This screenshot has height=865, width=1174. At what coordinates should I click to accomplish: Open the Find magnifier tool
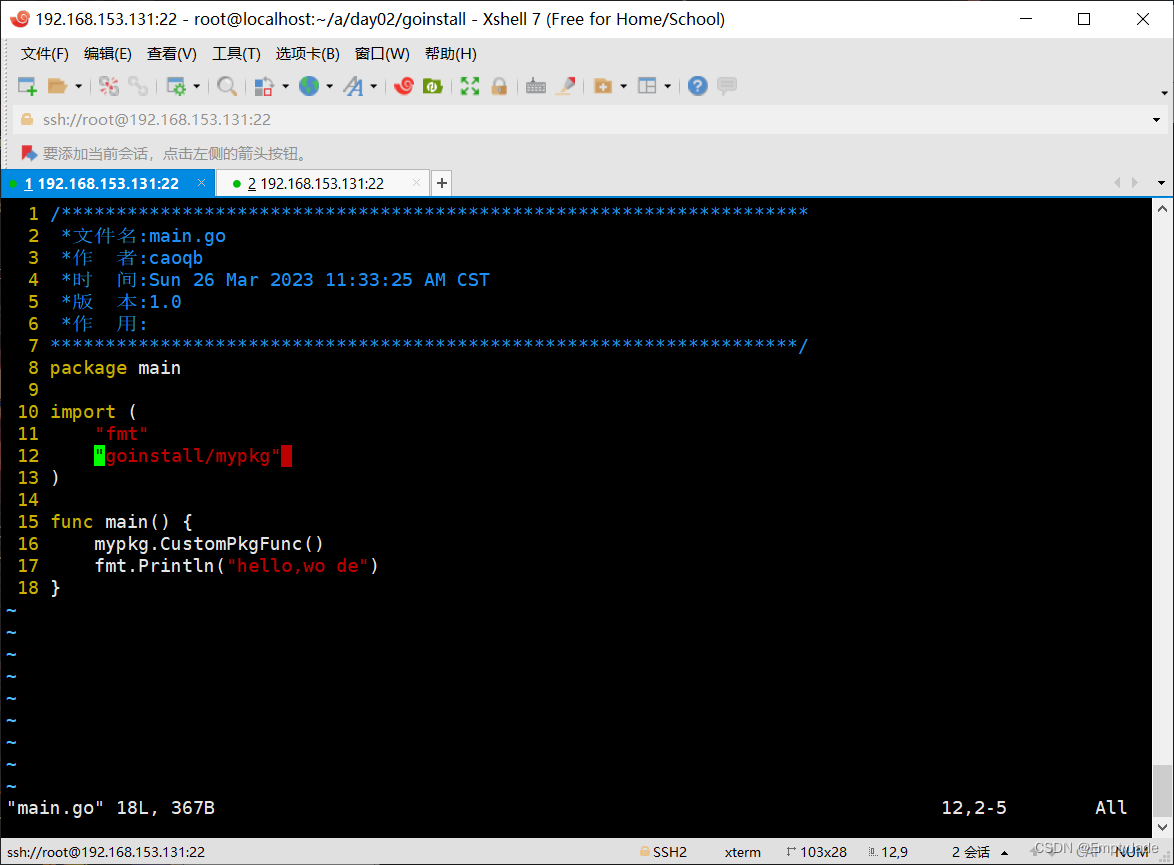pos(227,86)
